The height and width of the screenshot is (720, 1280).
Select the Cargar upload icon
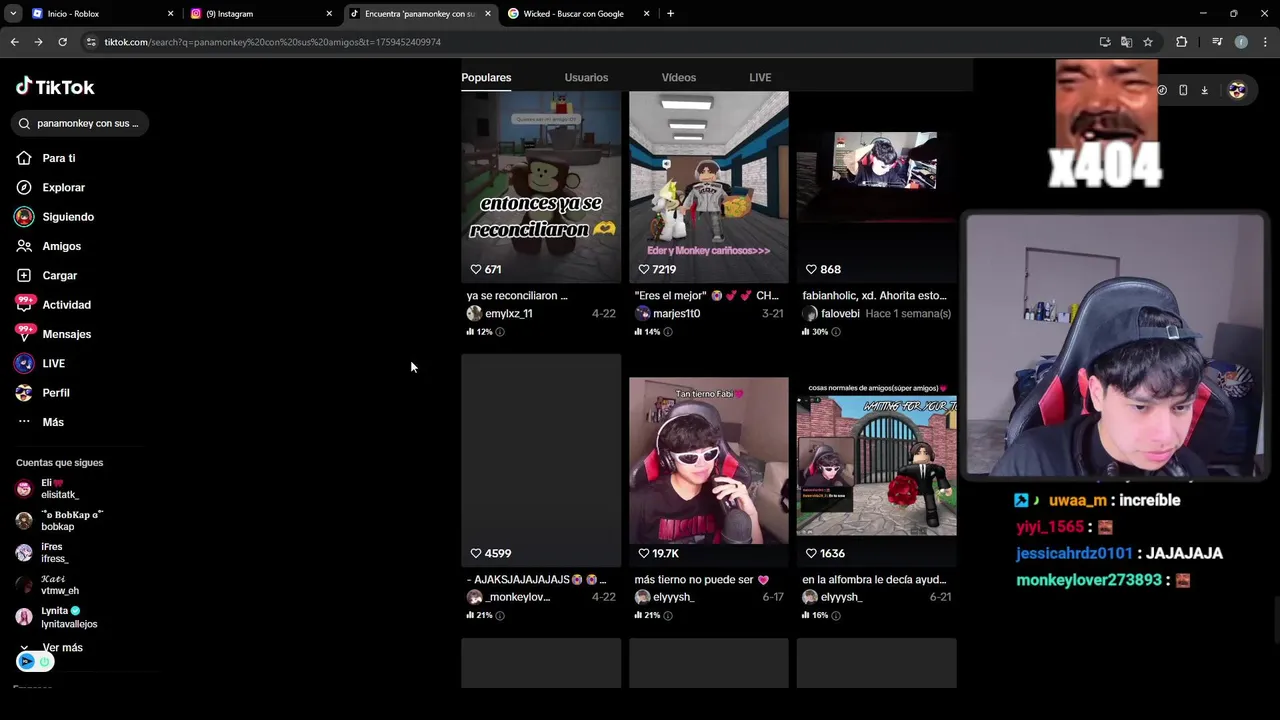(24, 275)
